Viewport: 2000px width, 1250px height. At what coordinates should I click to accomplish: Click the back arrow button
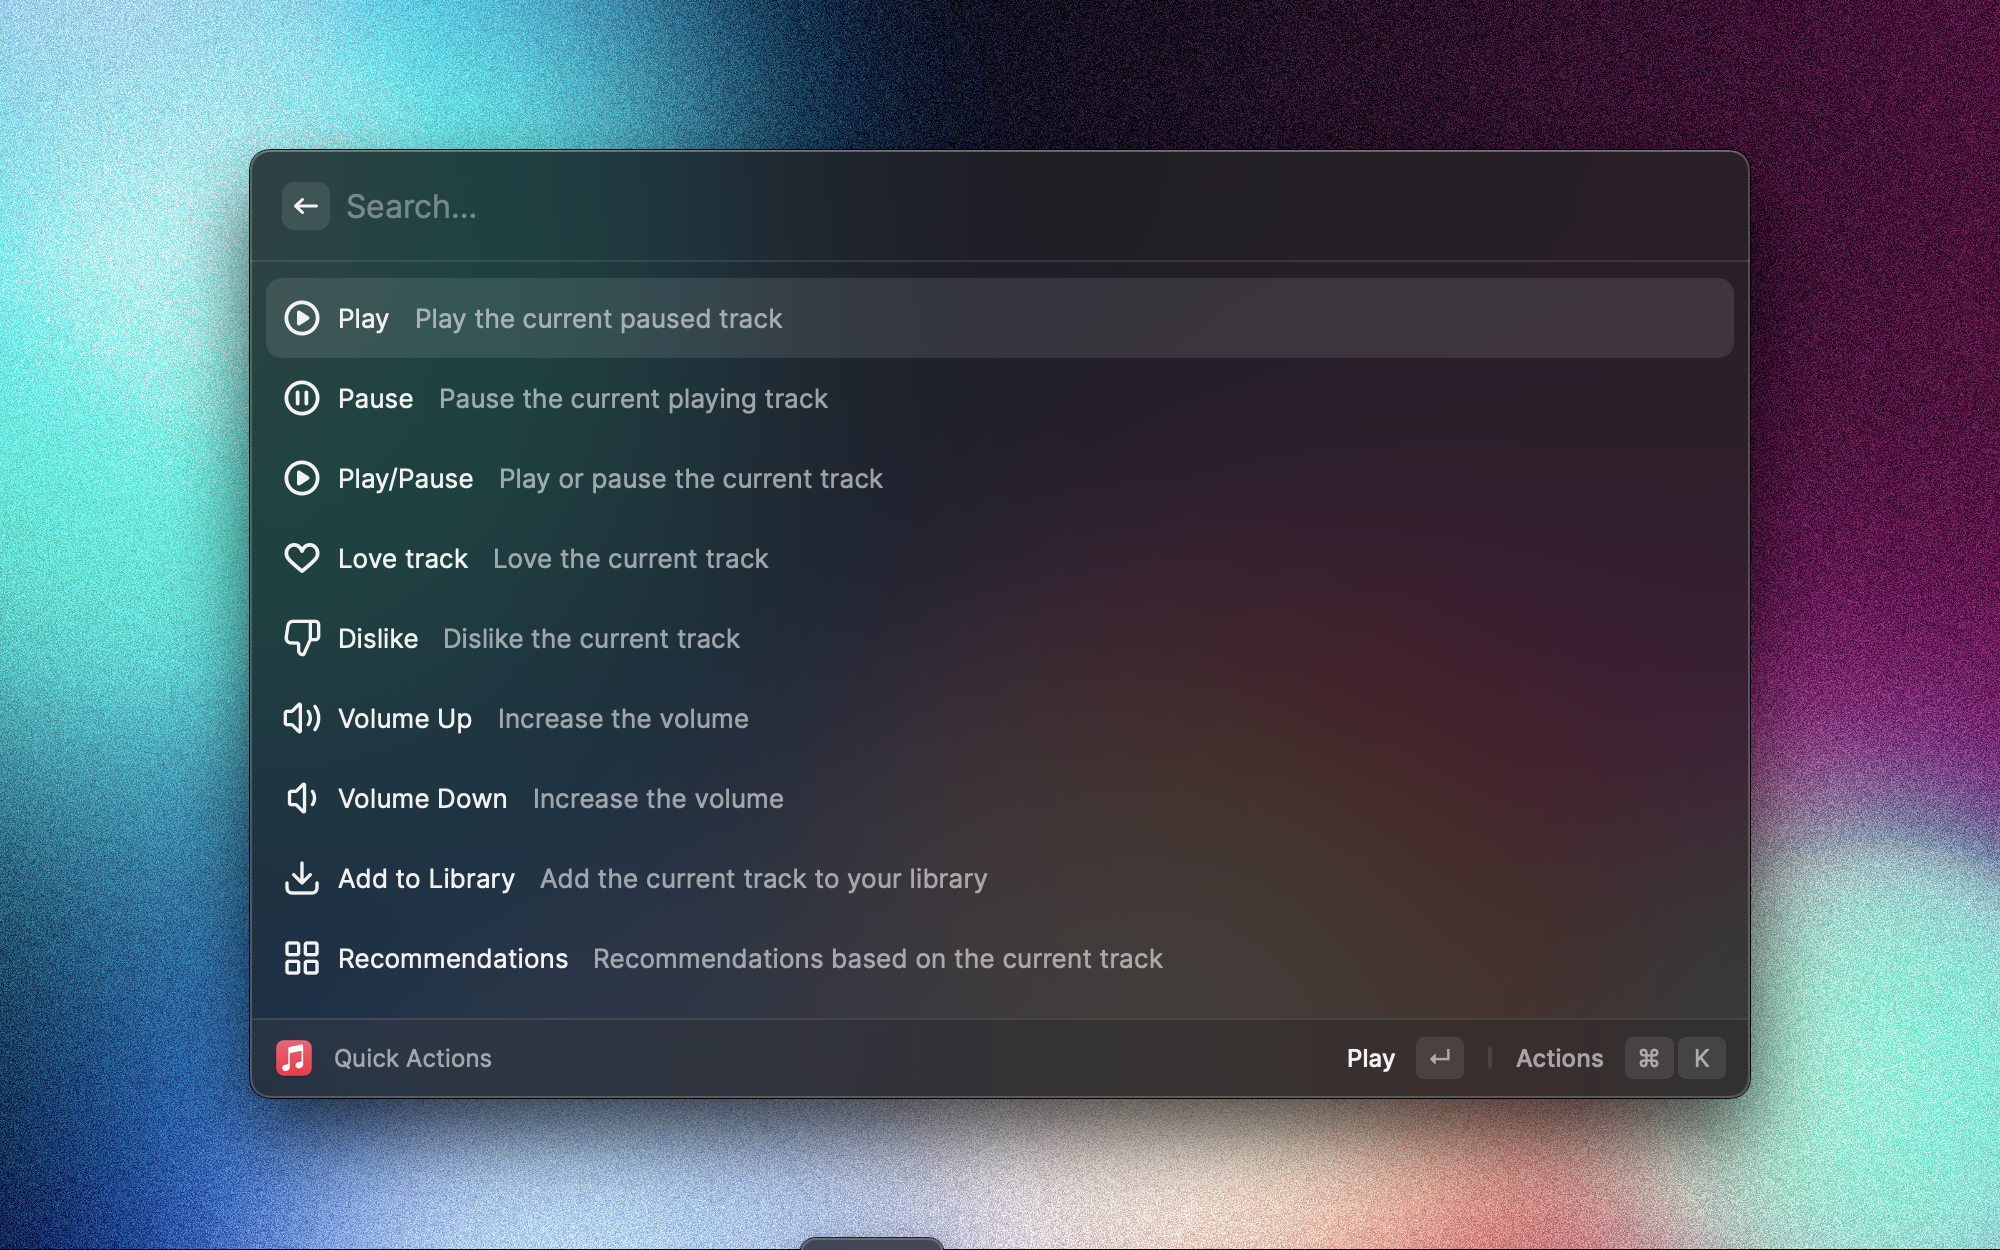point(305,206)
